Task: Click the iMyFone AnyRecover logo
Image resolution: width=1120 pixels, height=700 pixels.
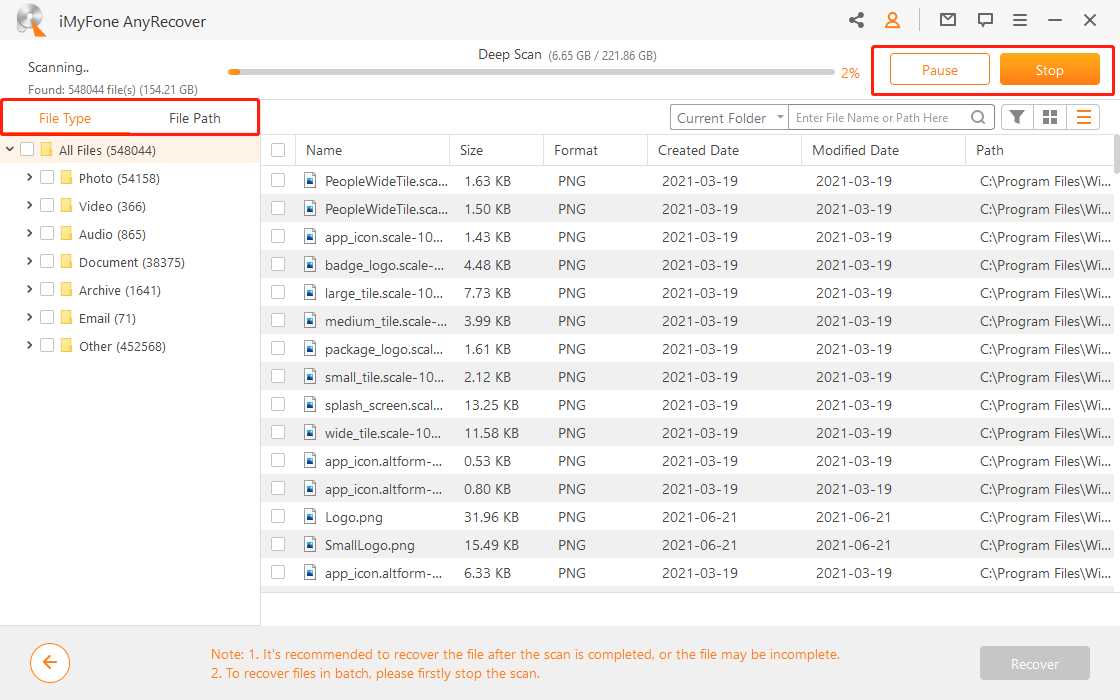Action: pyautogui.click(x=31, y=20)
